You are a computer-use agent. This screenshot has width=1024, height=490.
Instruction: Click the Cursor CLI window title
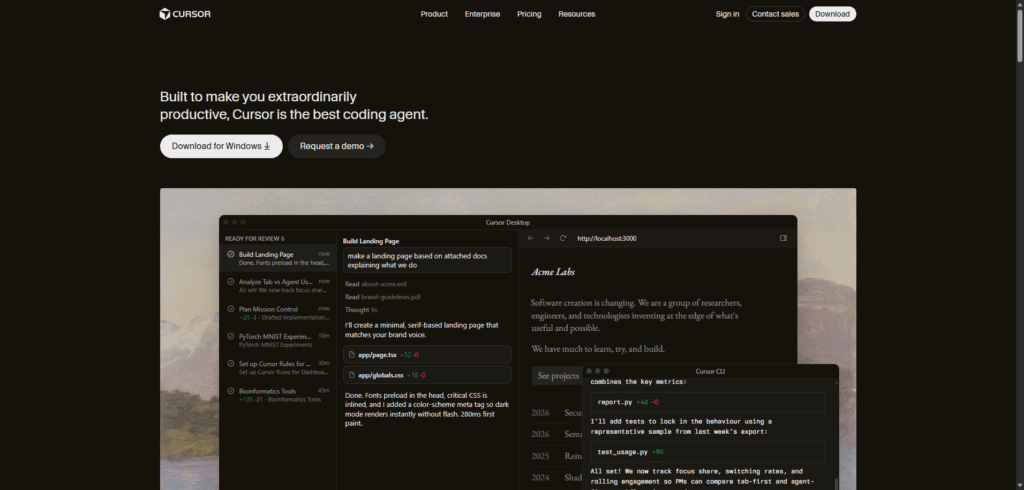pos(710,371)
